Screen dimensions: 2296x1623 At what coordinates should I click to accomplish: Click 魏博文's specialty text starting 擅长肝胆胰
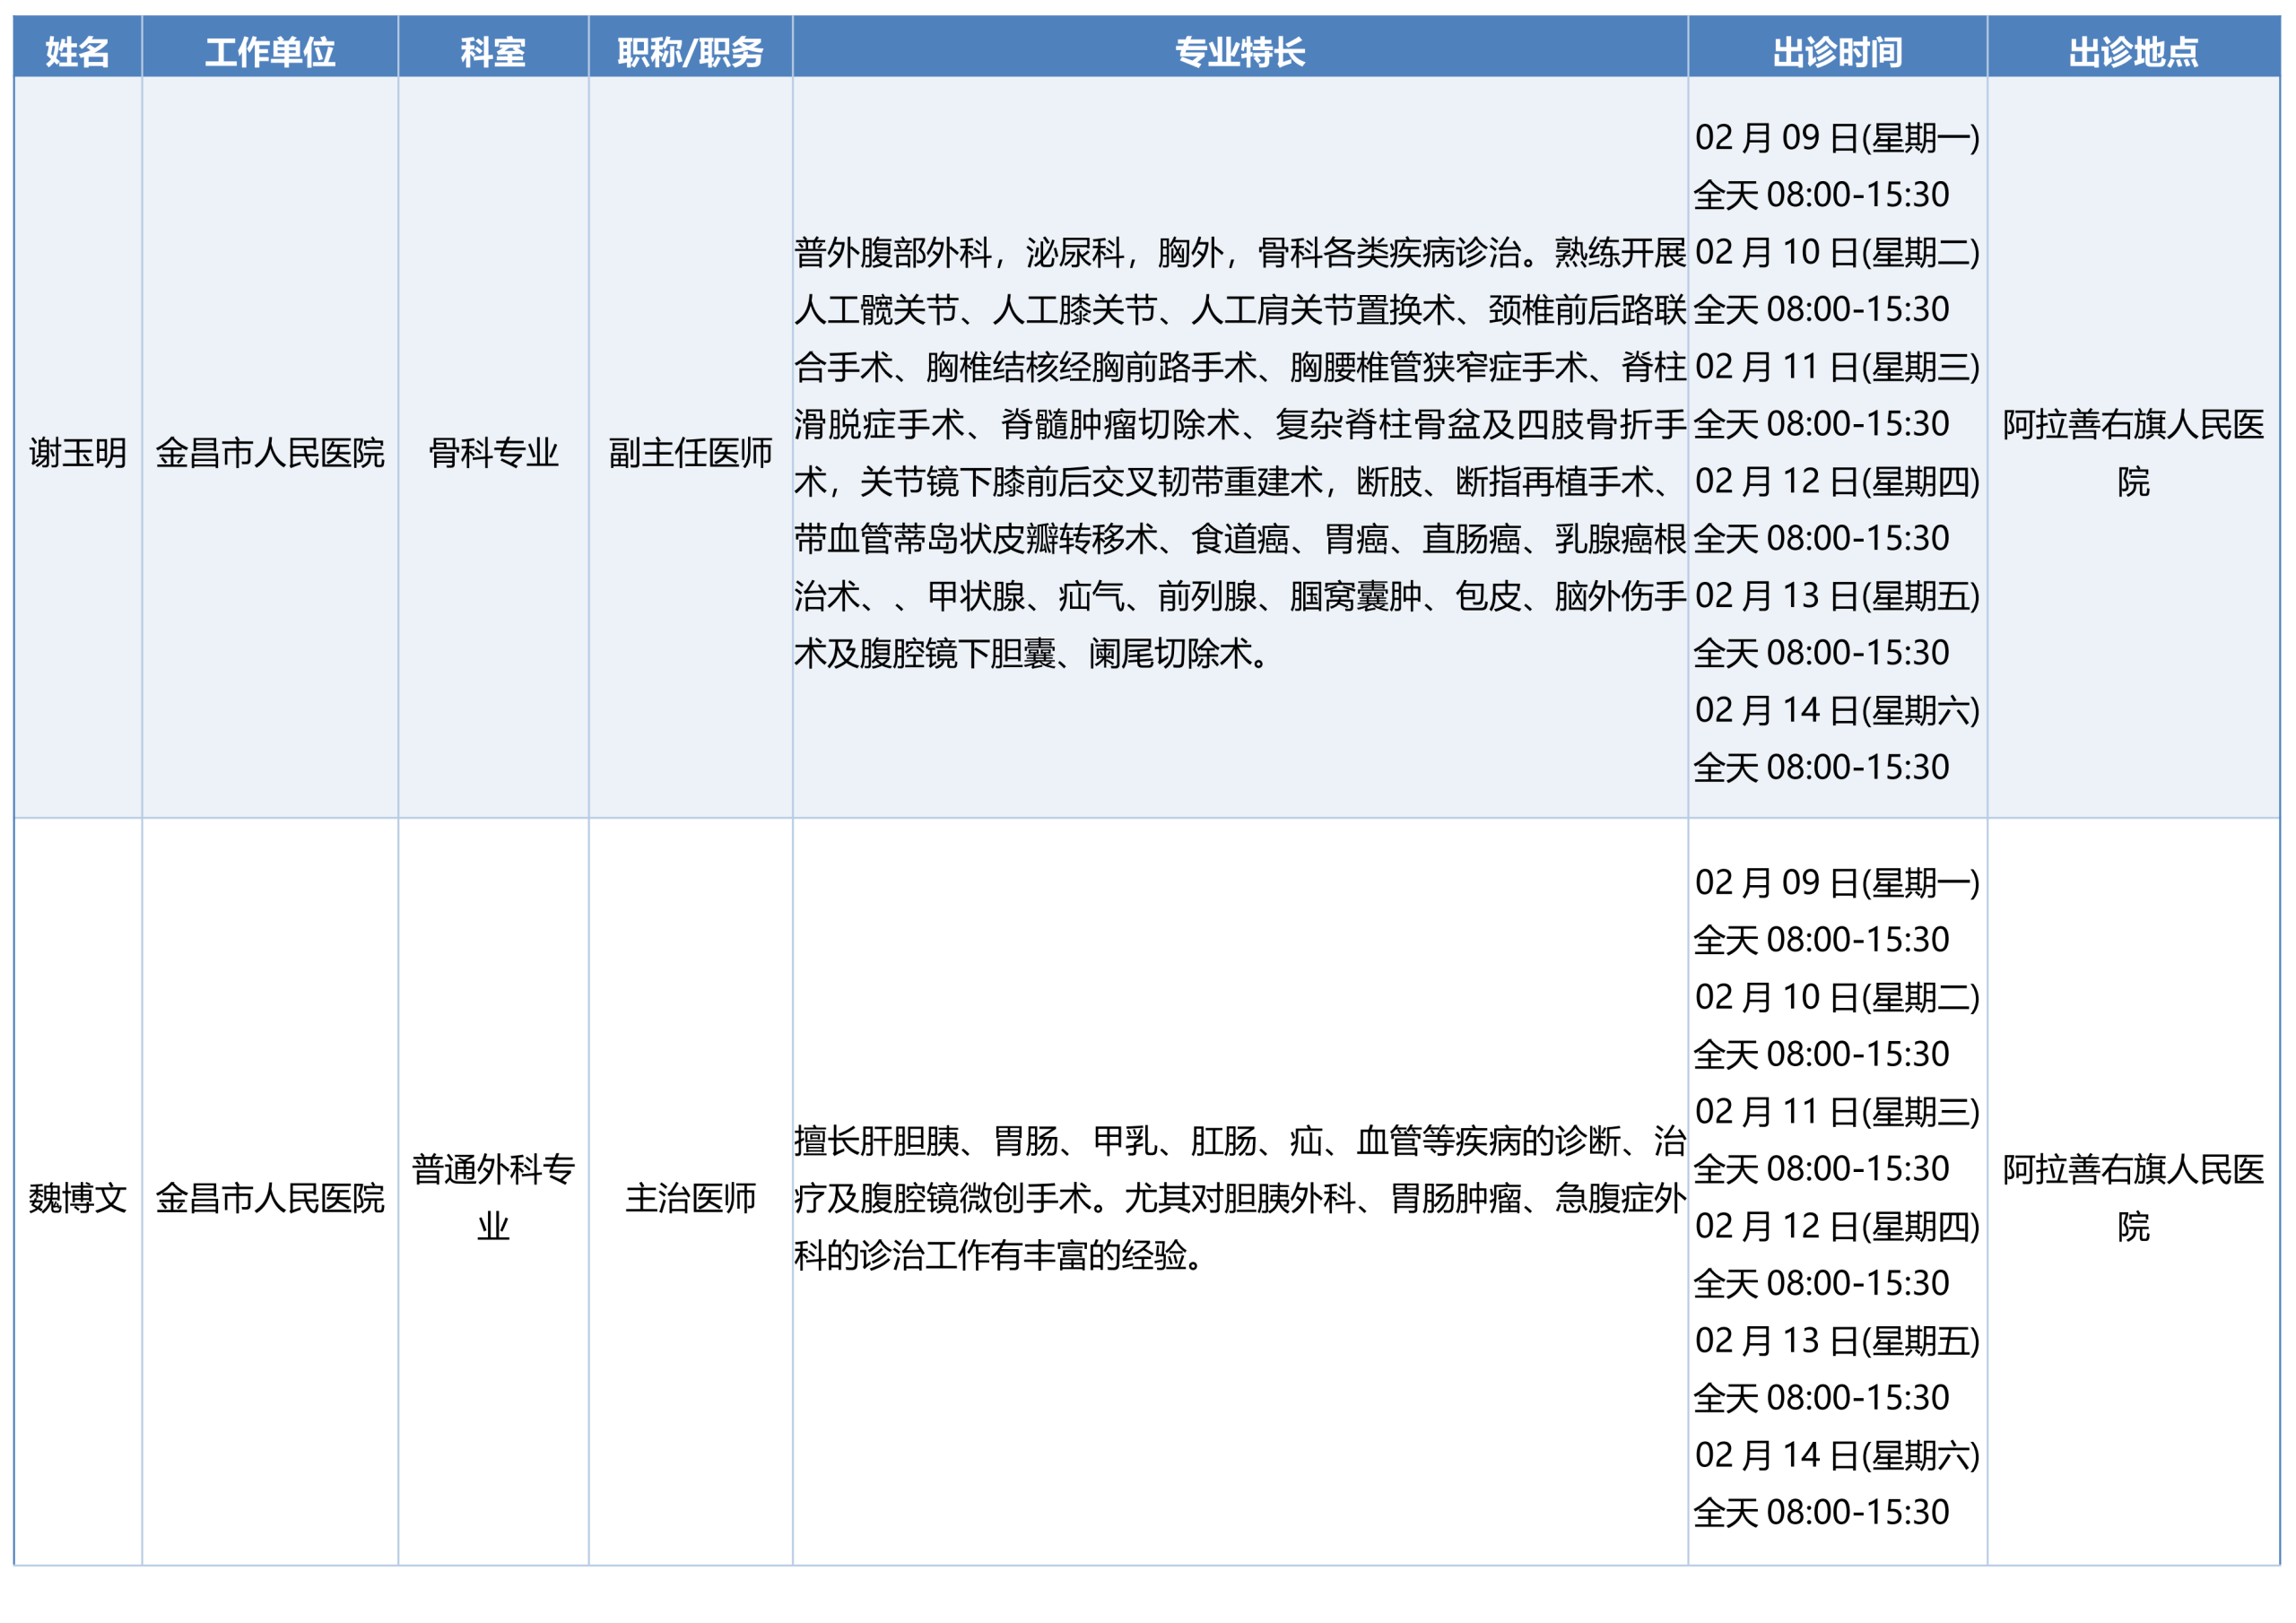coord(1239,1197)
